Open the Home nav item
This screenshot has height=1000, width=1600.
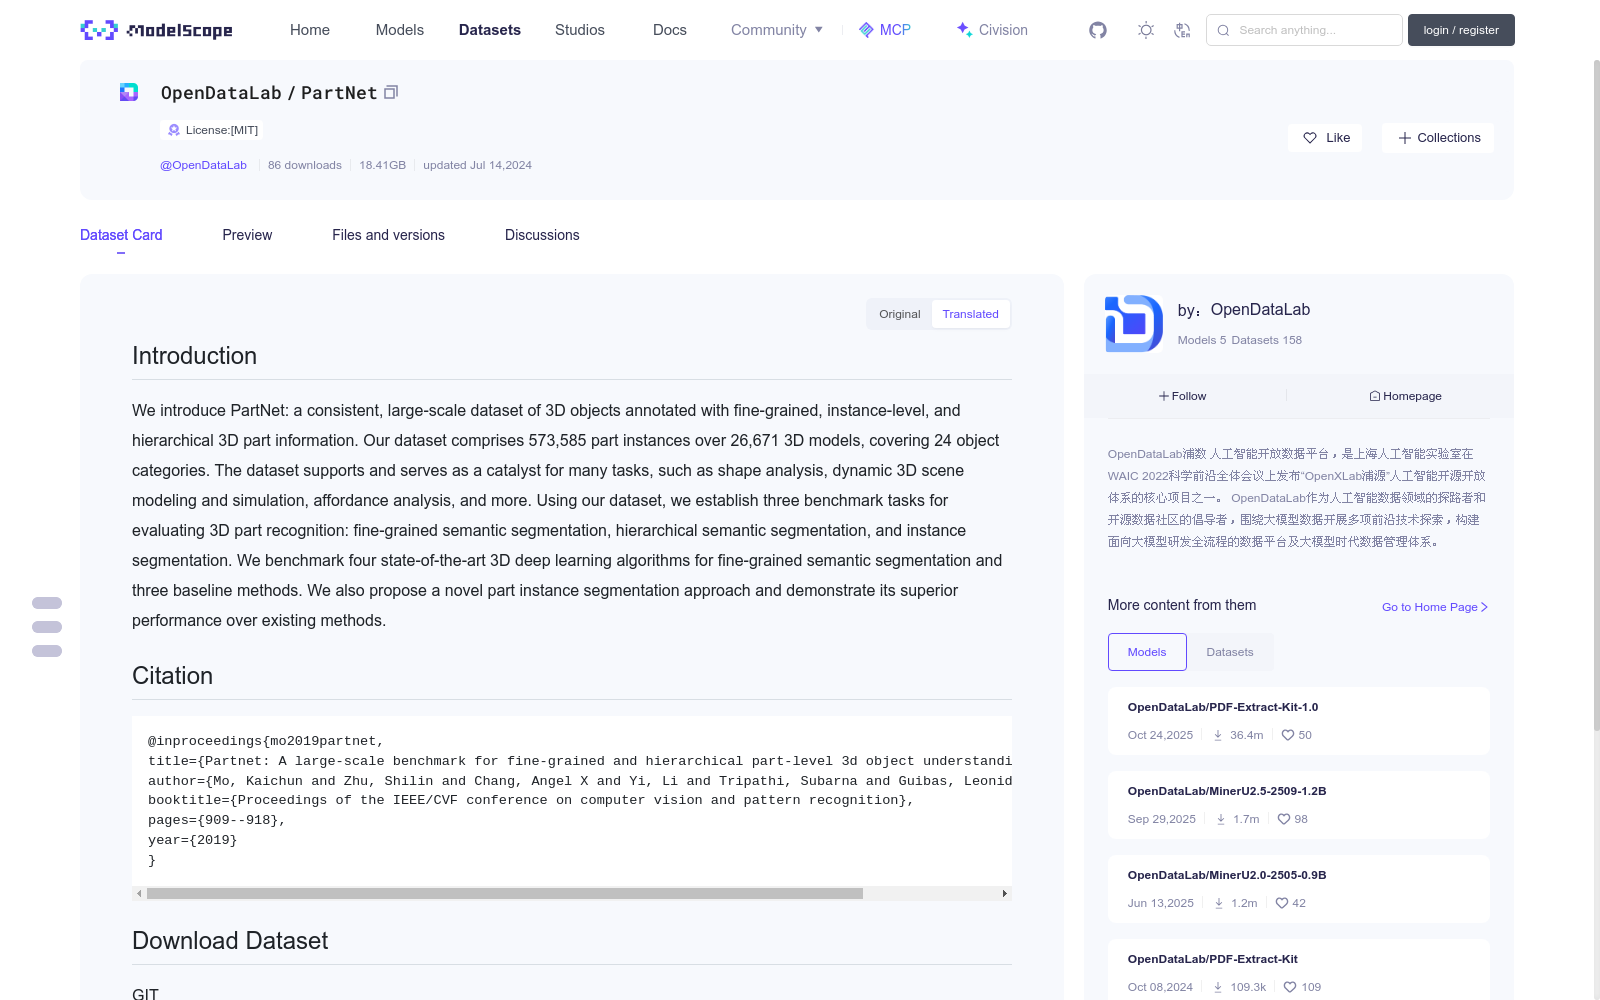point(310,30)
